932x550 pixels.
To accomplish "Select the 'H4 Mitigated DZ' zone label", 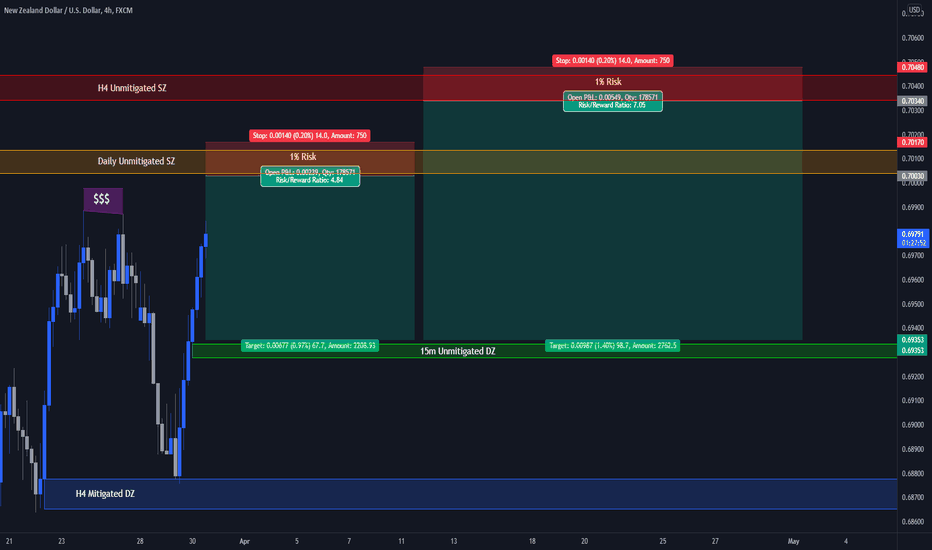I will coord(105,494).
